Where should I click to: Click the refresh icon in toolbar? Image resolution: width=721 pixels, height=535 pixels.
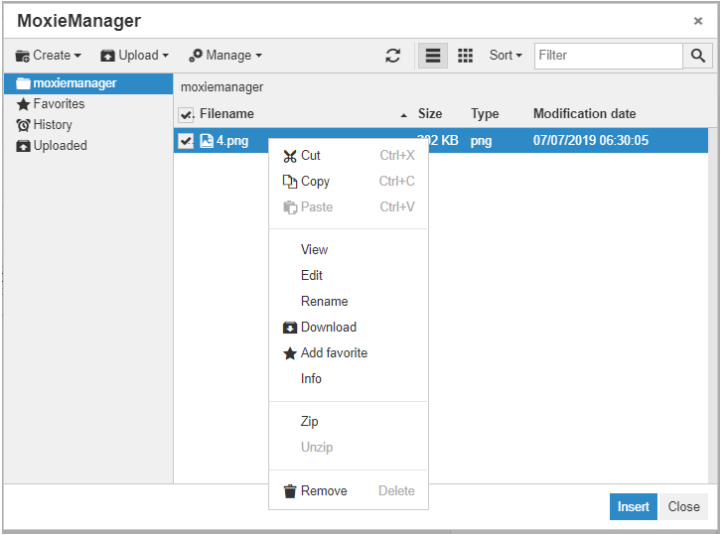393,56
